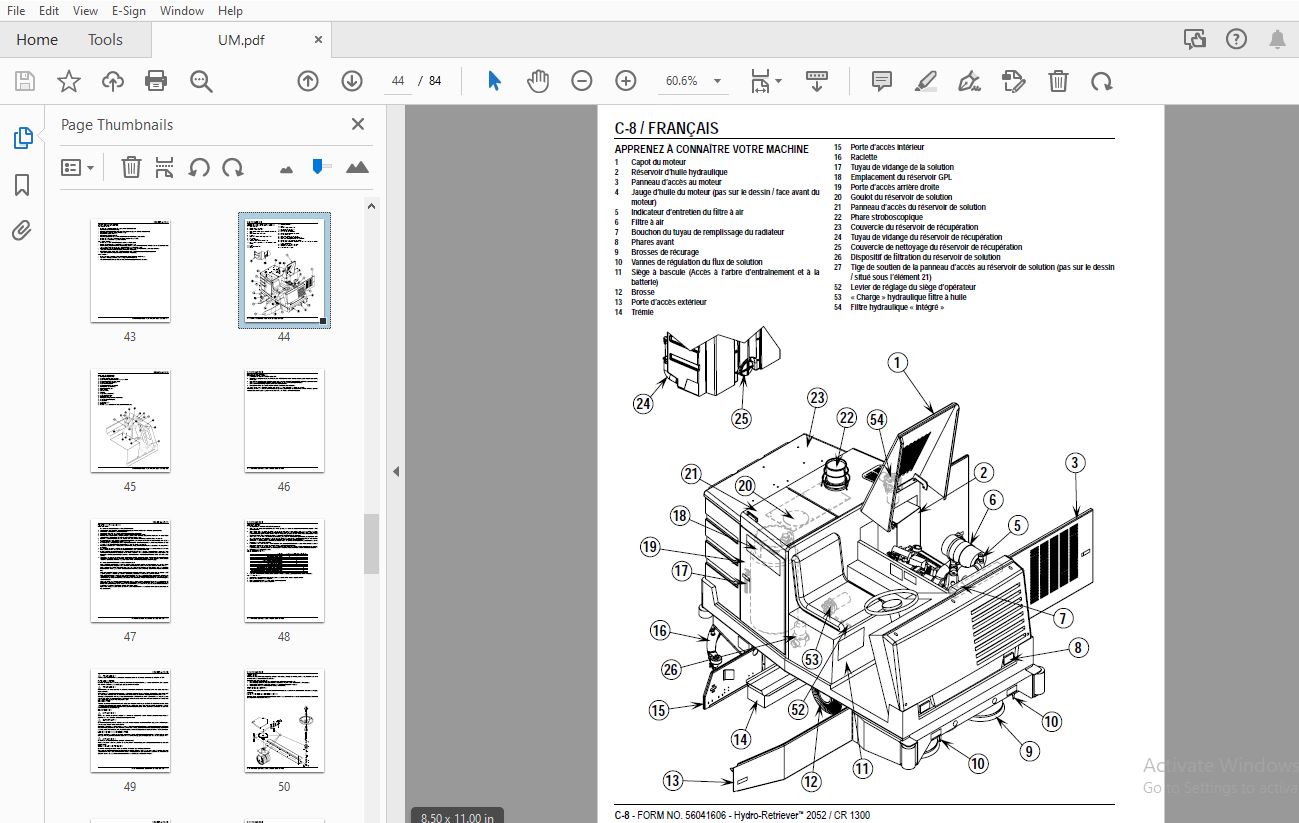Collapse the navigation pane arrow
Image resolution: width=1299 pixels, height=823 pixels.
tap(396, 471)
